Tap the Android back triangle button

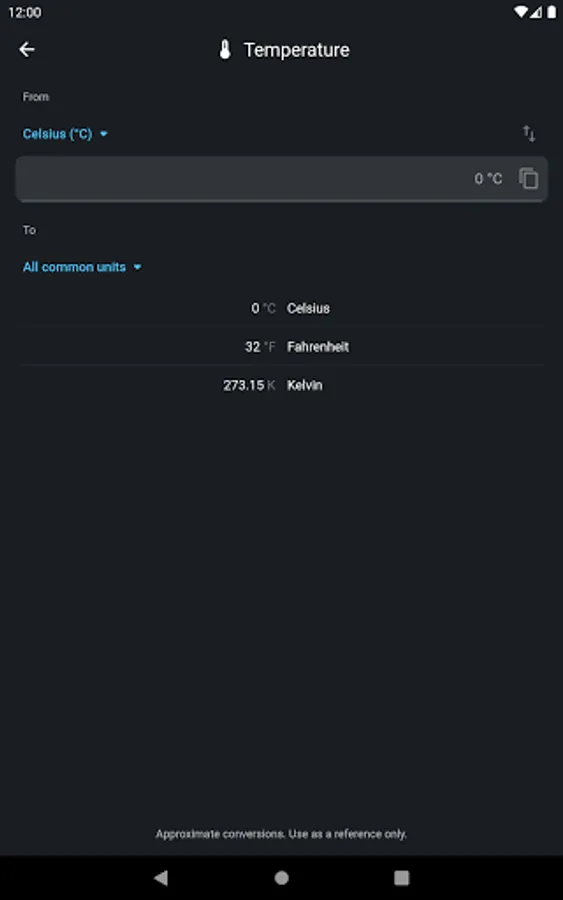161,877
